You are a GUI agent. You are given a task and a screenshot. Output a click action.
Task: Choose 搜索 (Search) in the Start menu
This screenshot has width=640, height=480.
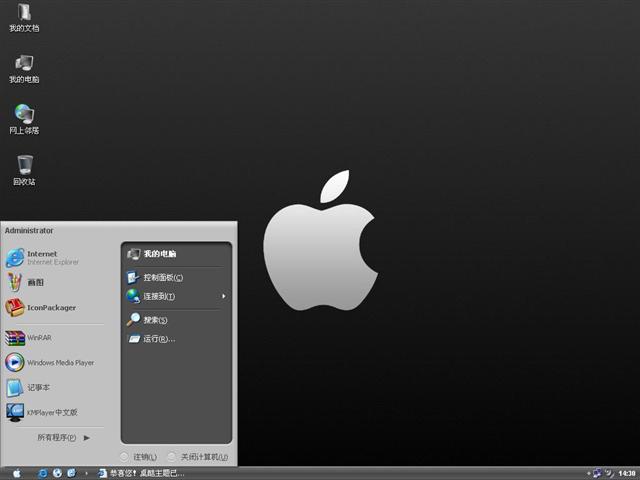(x=154, y=320)
